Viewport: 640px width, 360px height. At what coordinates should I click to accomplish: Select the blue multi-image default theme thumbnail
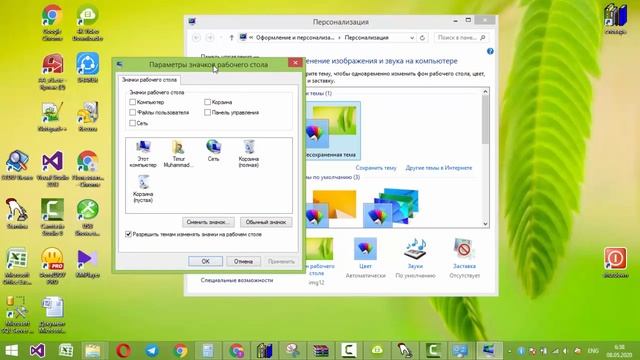391,208
